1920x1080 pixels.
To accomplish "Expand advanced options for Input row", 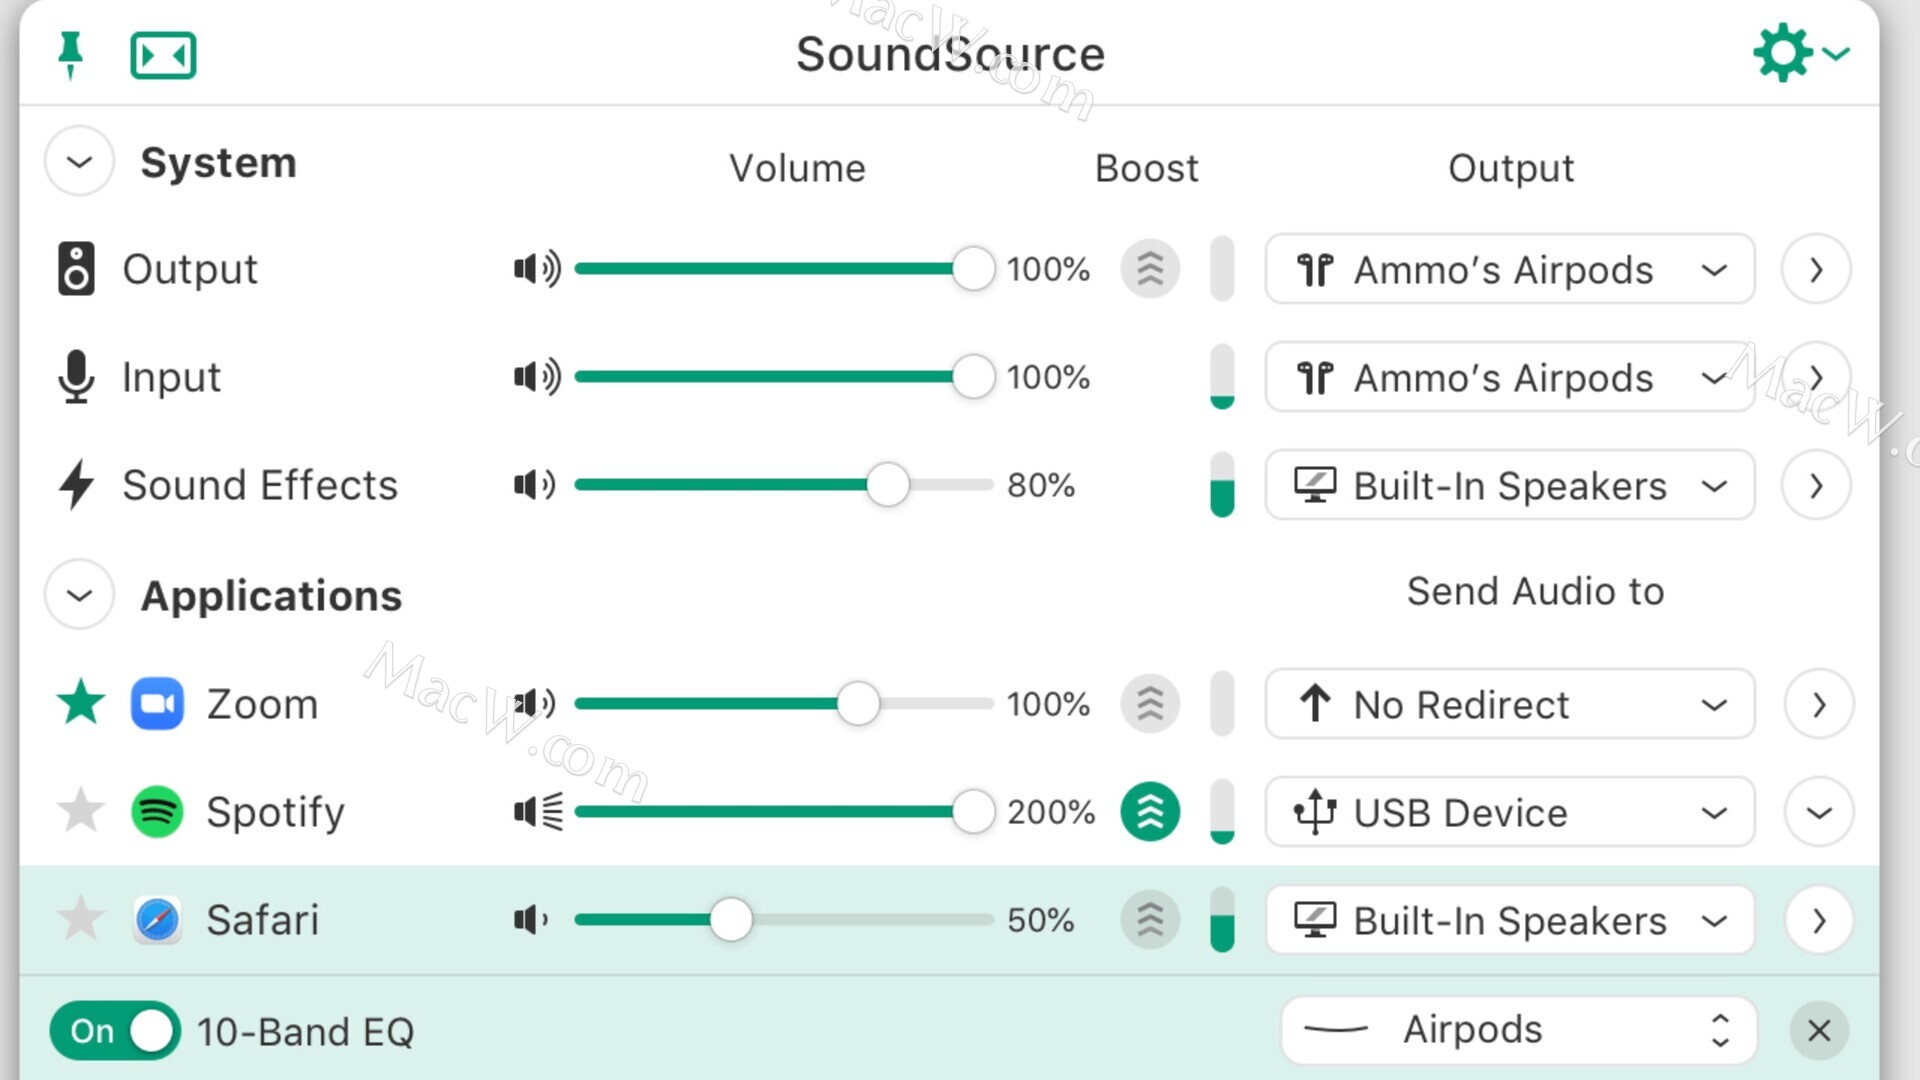I will 1817,377.
